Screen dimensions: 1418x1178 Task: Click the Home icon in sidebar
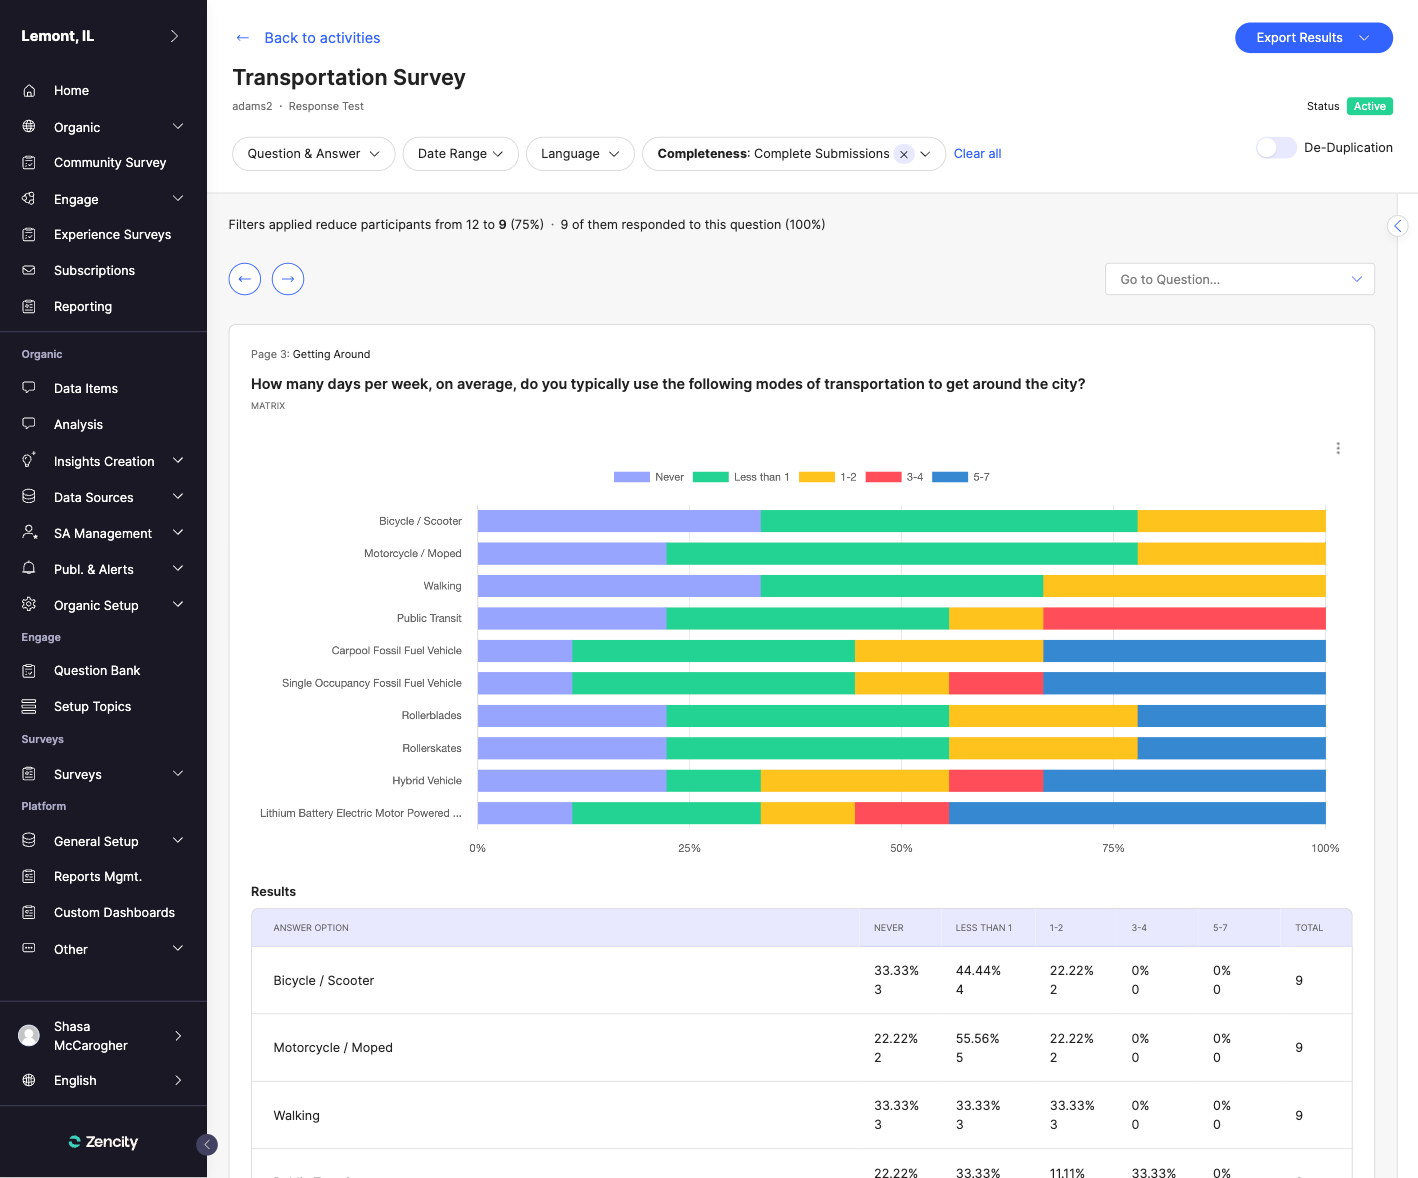tap(29, 91)
